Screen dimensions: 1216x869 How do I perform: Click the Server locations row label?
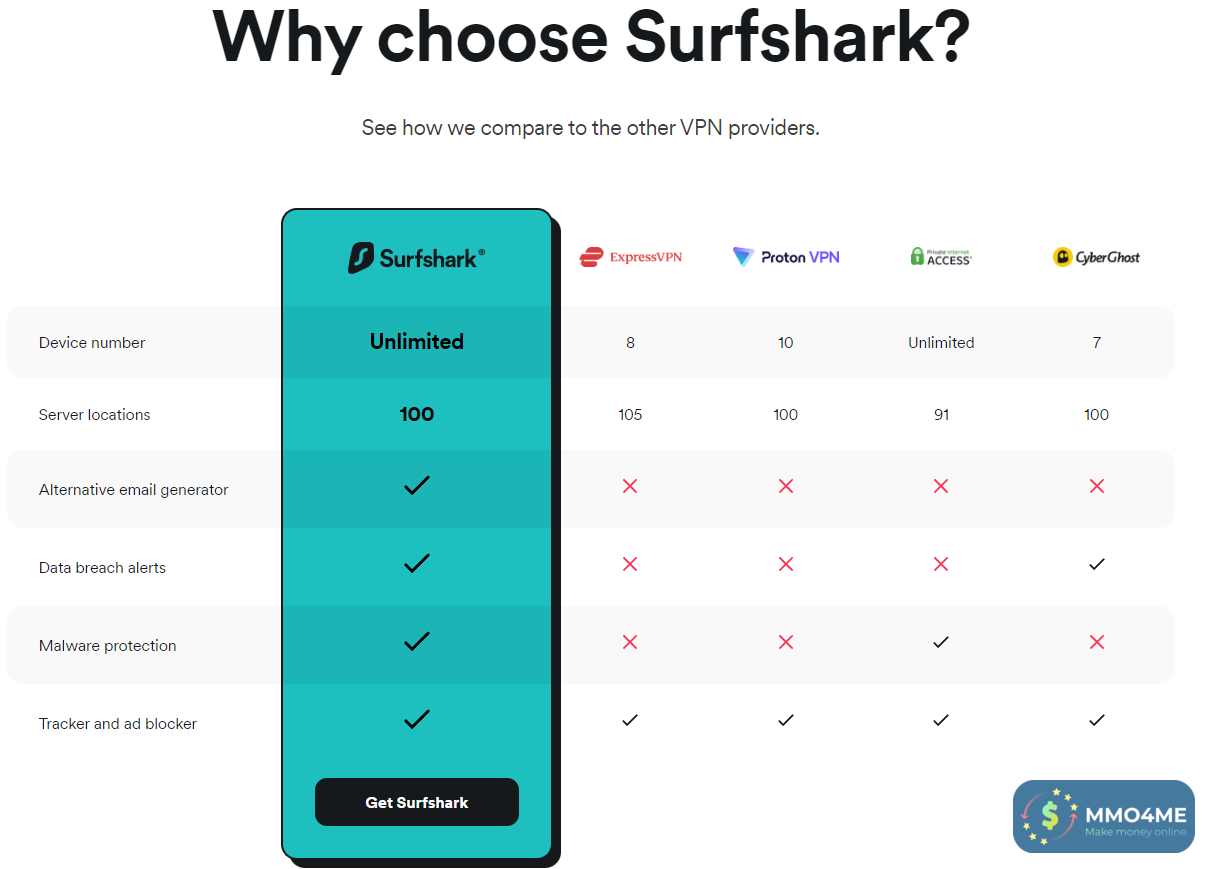click(x=94, y=415)
